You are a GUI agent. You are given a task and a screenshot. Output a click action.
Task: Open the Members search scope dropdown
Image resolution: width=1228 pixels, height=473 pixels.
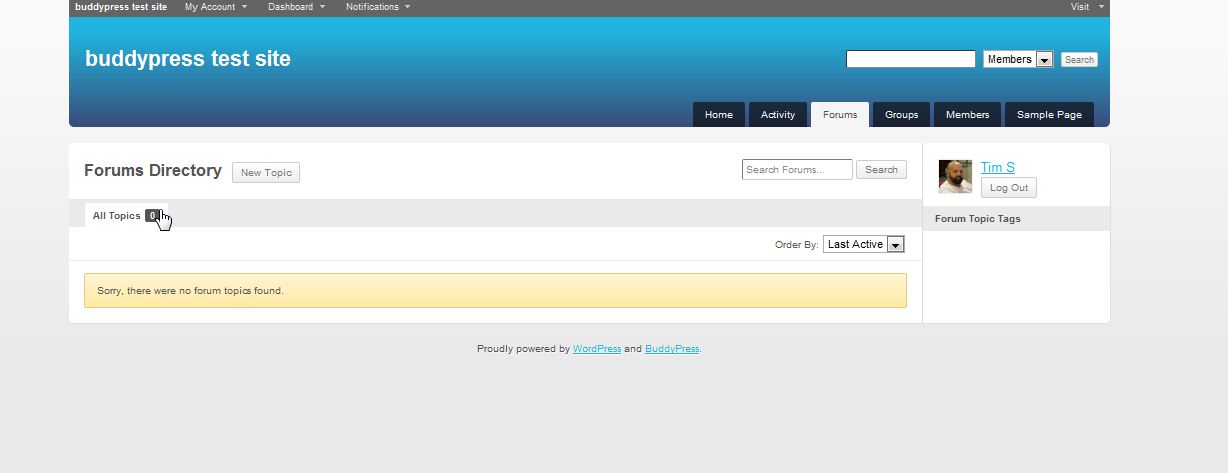point(1018,59)
